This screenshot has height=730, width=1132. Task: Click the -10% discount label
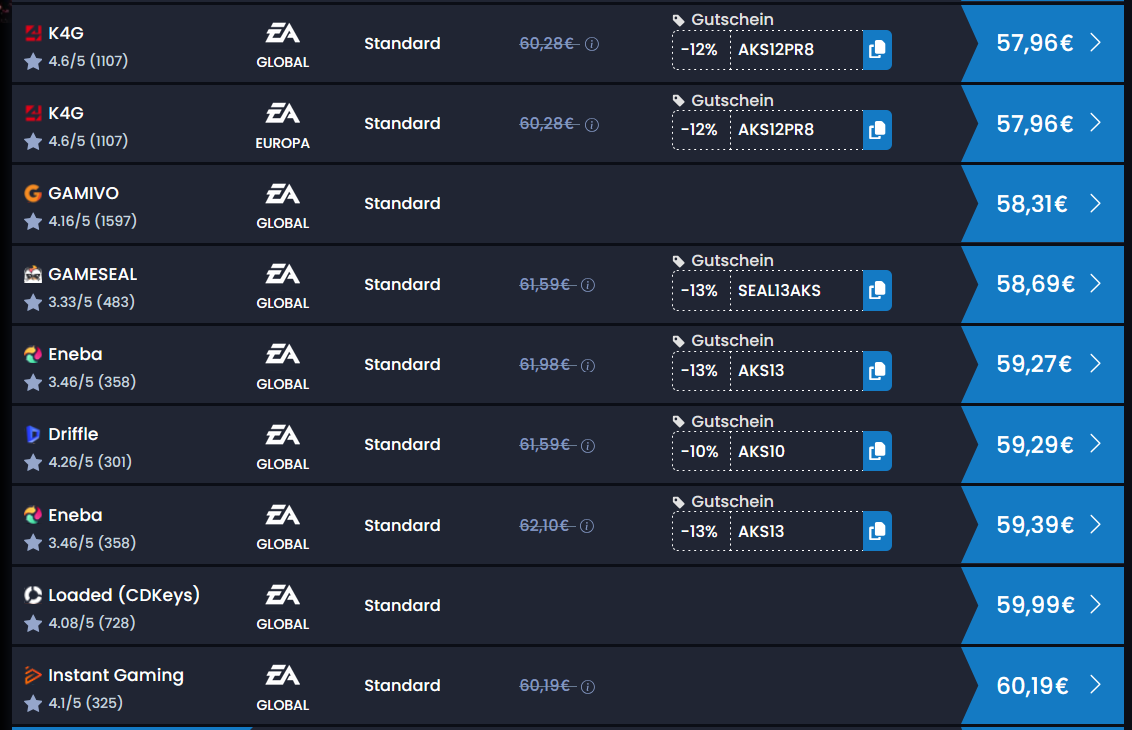click(x=699, y=451)
